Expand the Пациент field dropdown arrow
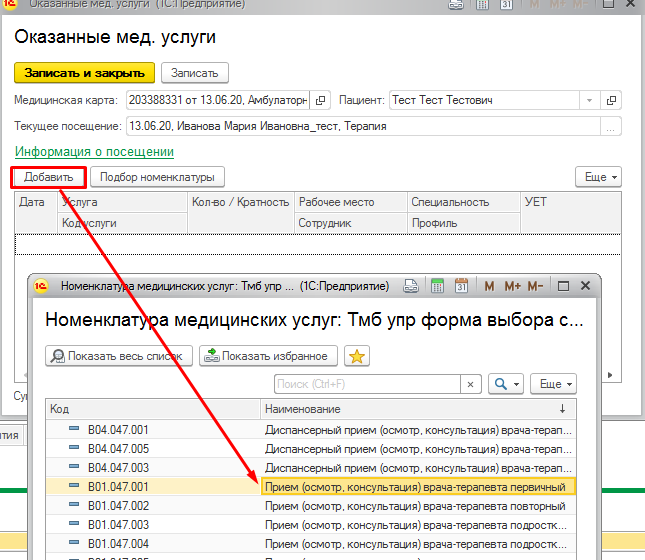 [588, 100]
